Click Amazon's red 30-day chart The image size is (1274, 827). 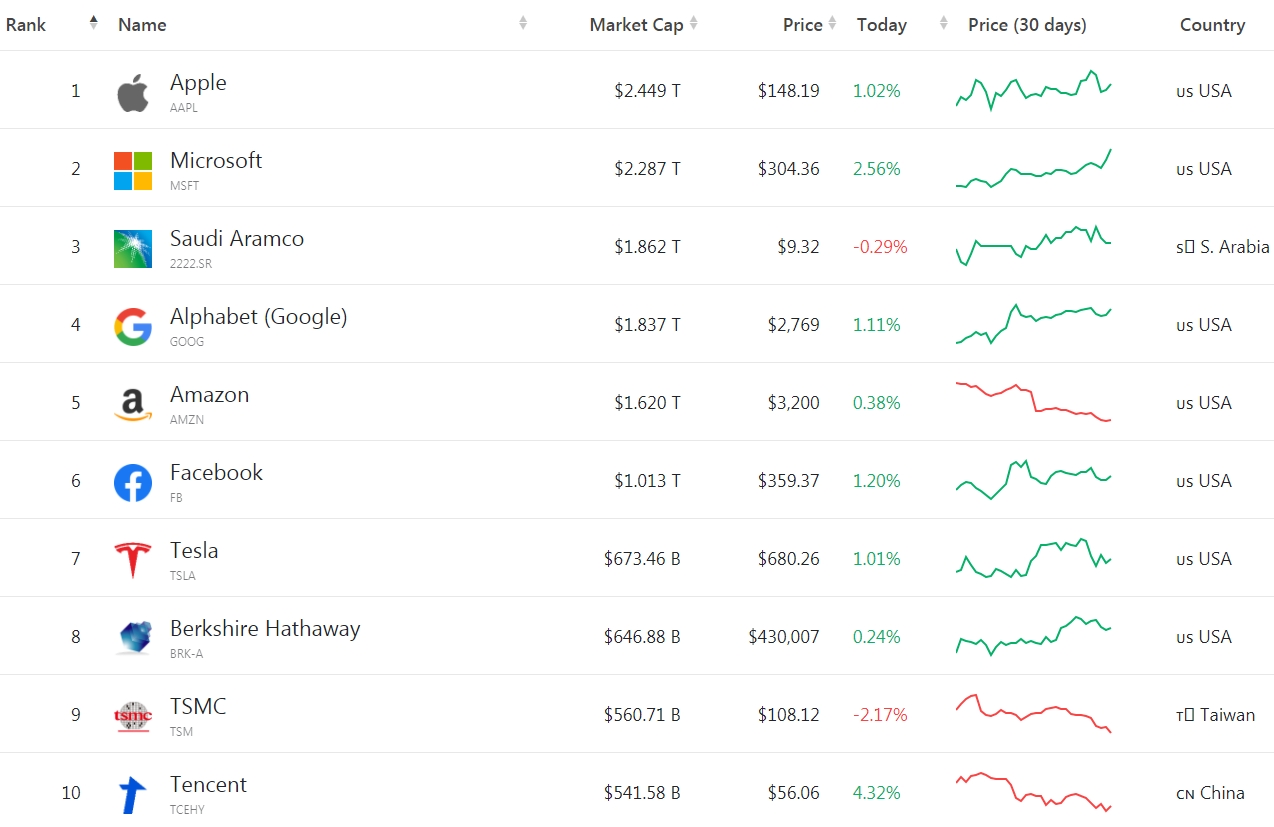click(x=1034, y=401)
